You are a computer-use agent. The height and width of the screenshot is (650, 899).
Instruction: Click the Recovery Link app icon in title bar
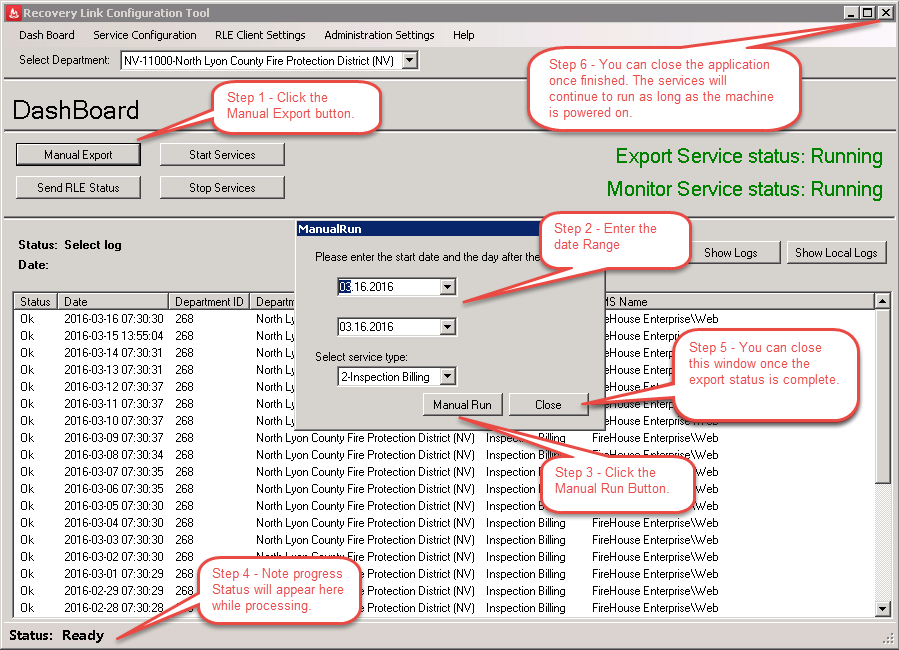click(12, 13)
